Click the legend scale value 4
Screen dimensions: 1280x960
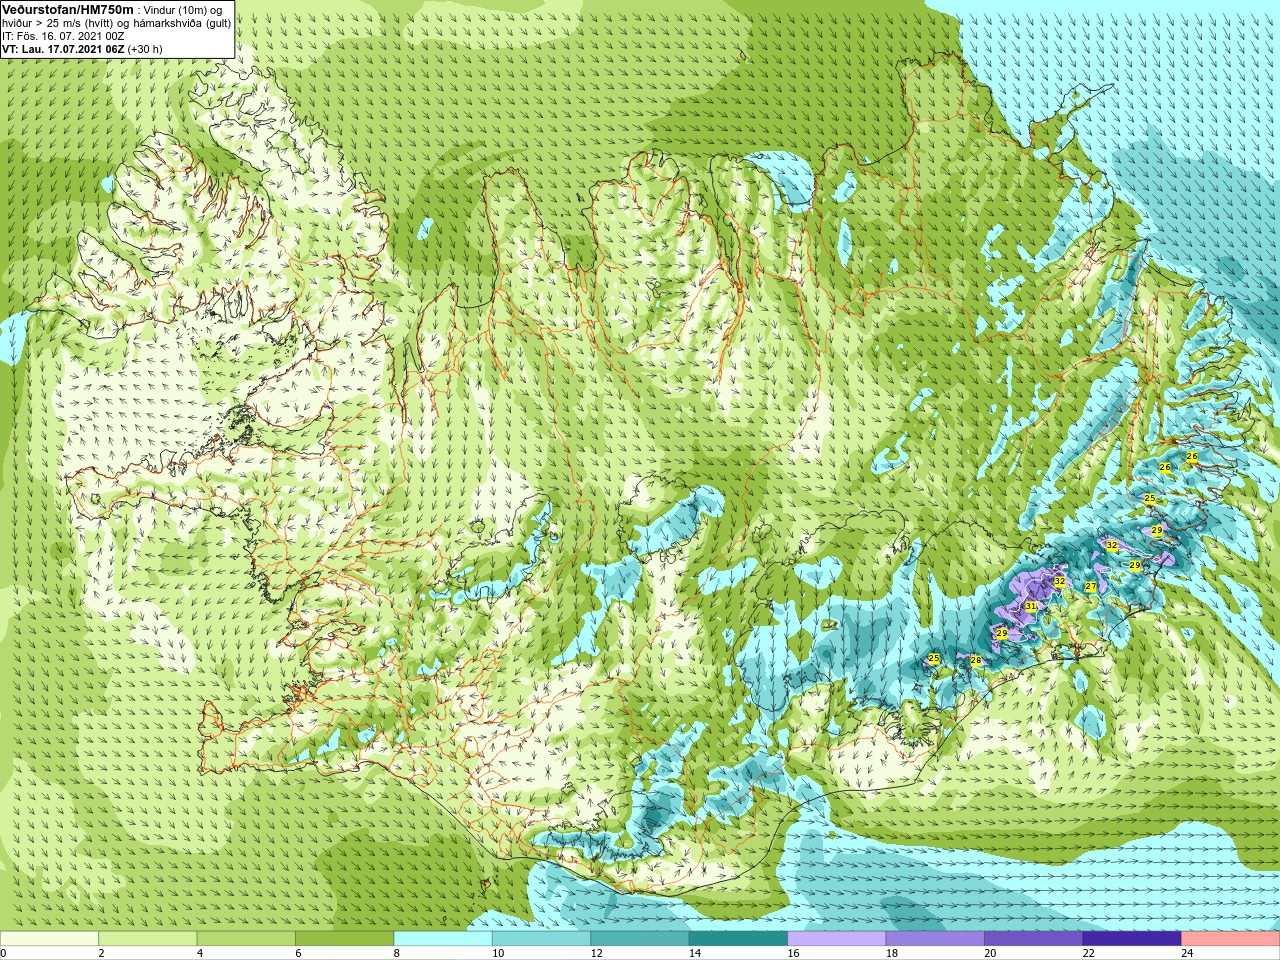coord(200,953)
